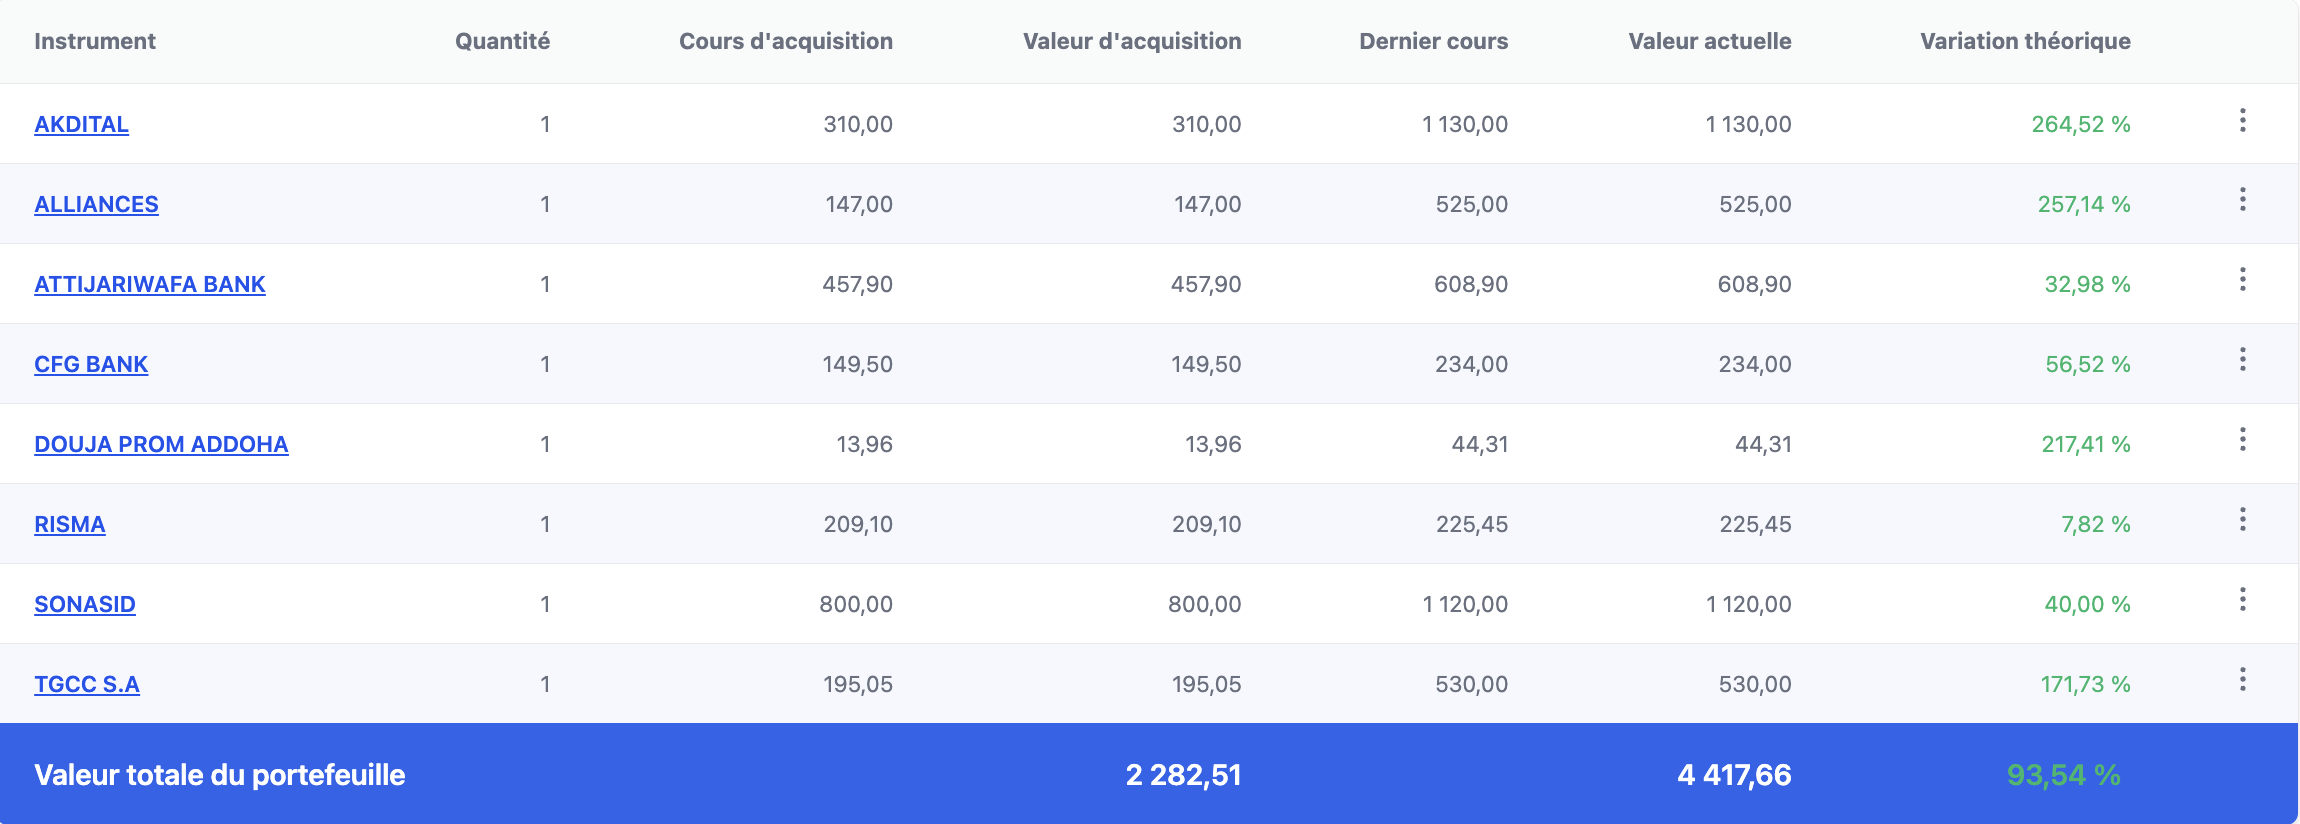Image resolution: width=2300 pixels, height=824 pixels.
Task: Click the Instrument column header
Action: point(95,41)
